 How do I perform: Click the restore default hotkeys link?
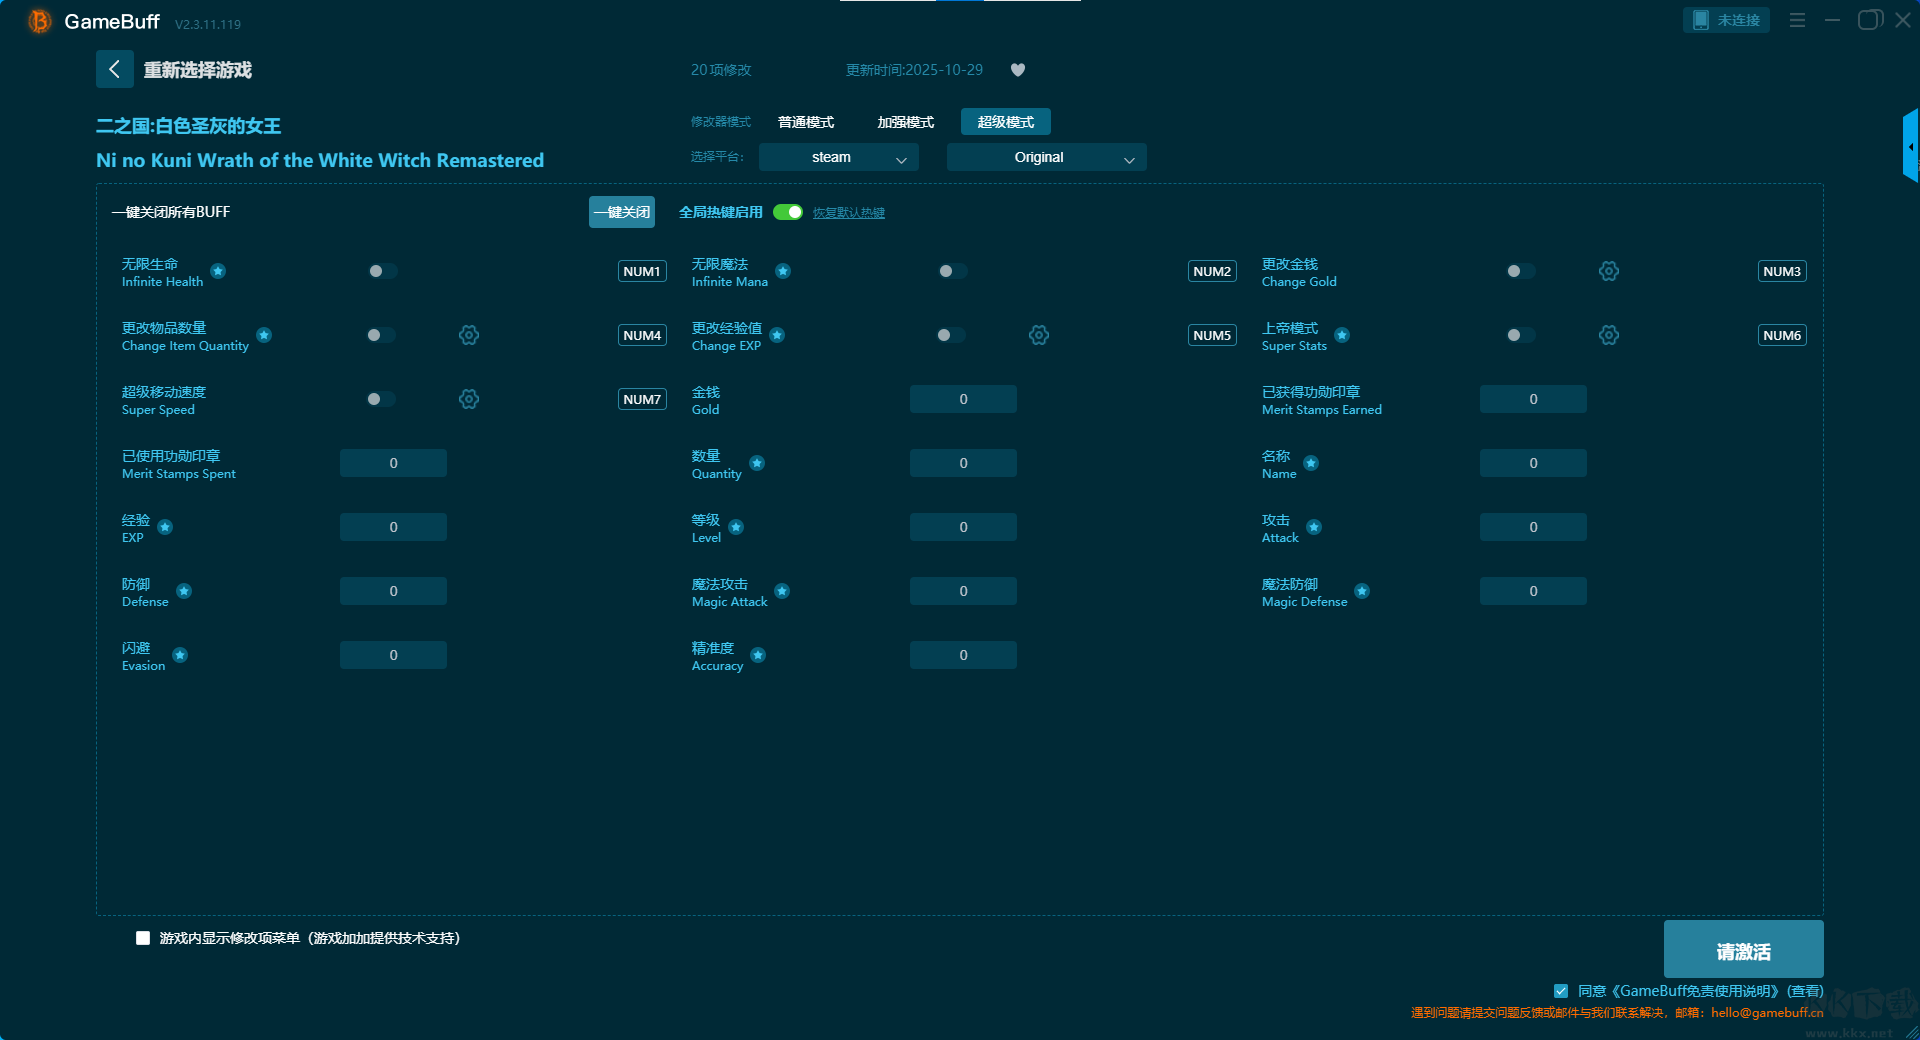point(848,213)
